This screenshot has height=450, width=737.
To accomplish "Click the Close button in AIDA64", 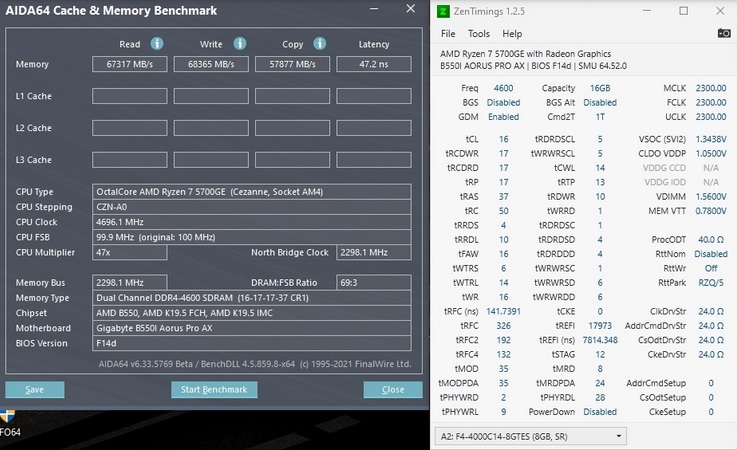I will (x=393, y=389).
